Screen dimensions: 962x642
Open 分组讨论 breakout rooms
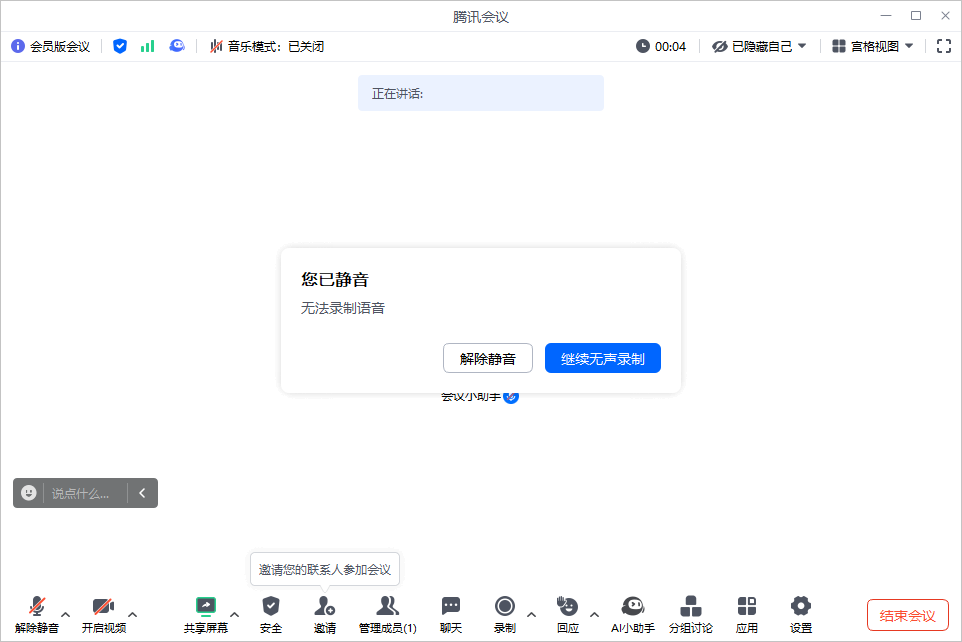point(691,614)
